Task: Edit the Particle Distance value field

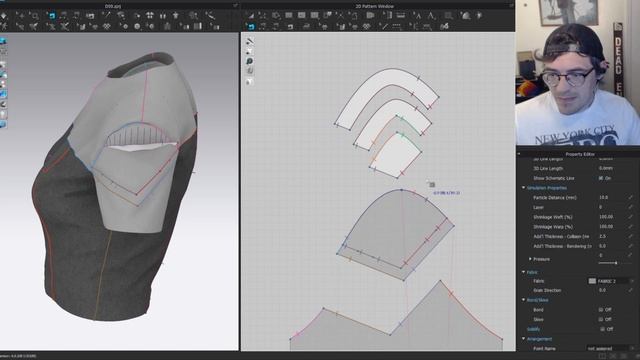Action: tap(611, 197)
